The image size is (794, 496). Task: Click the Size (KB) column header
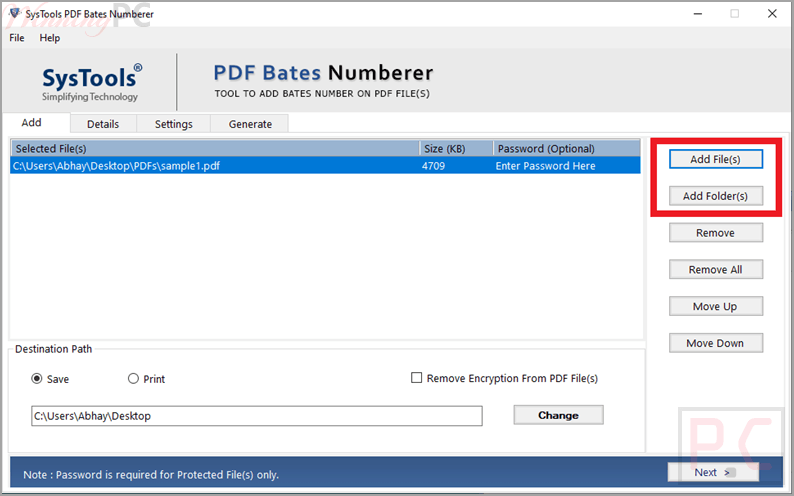click(456, 148)
